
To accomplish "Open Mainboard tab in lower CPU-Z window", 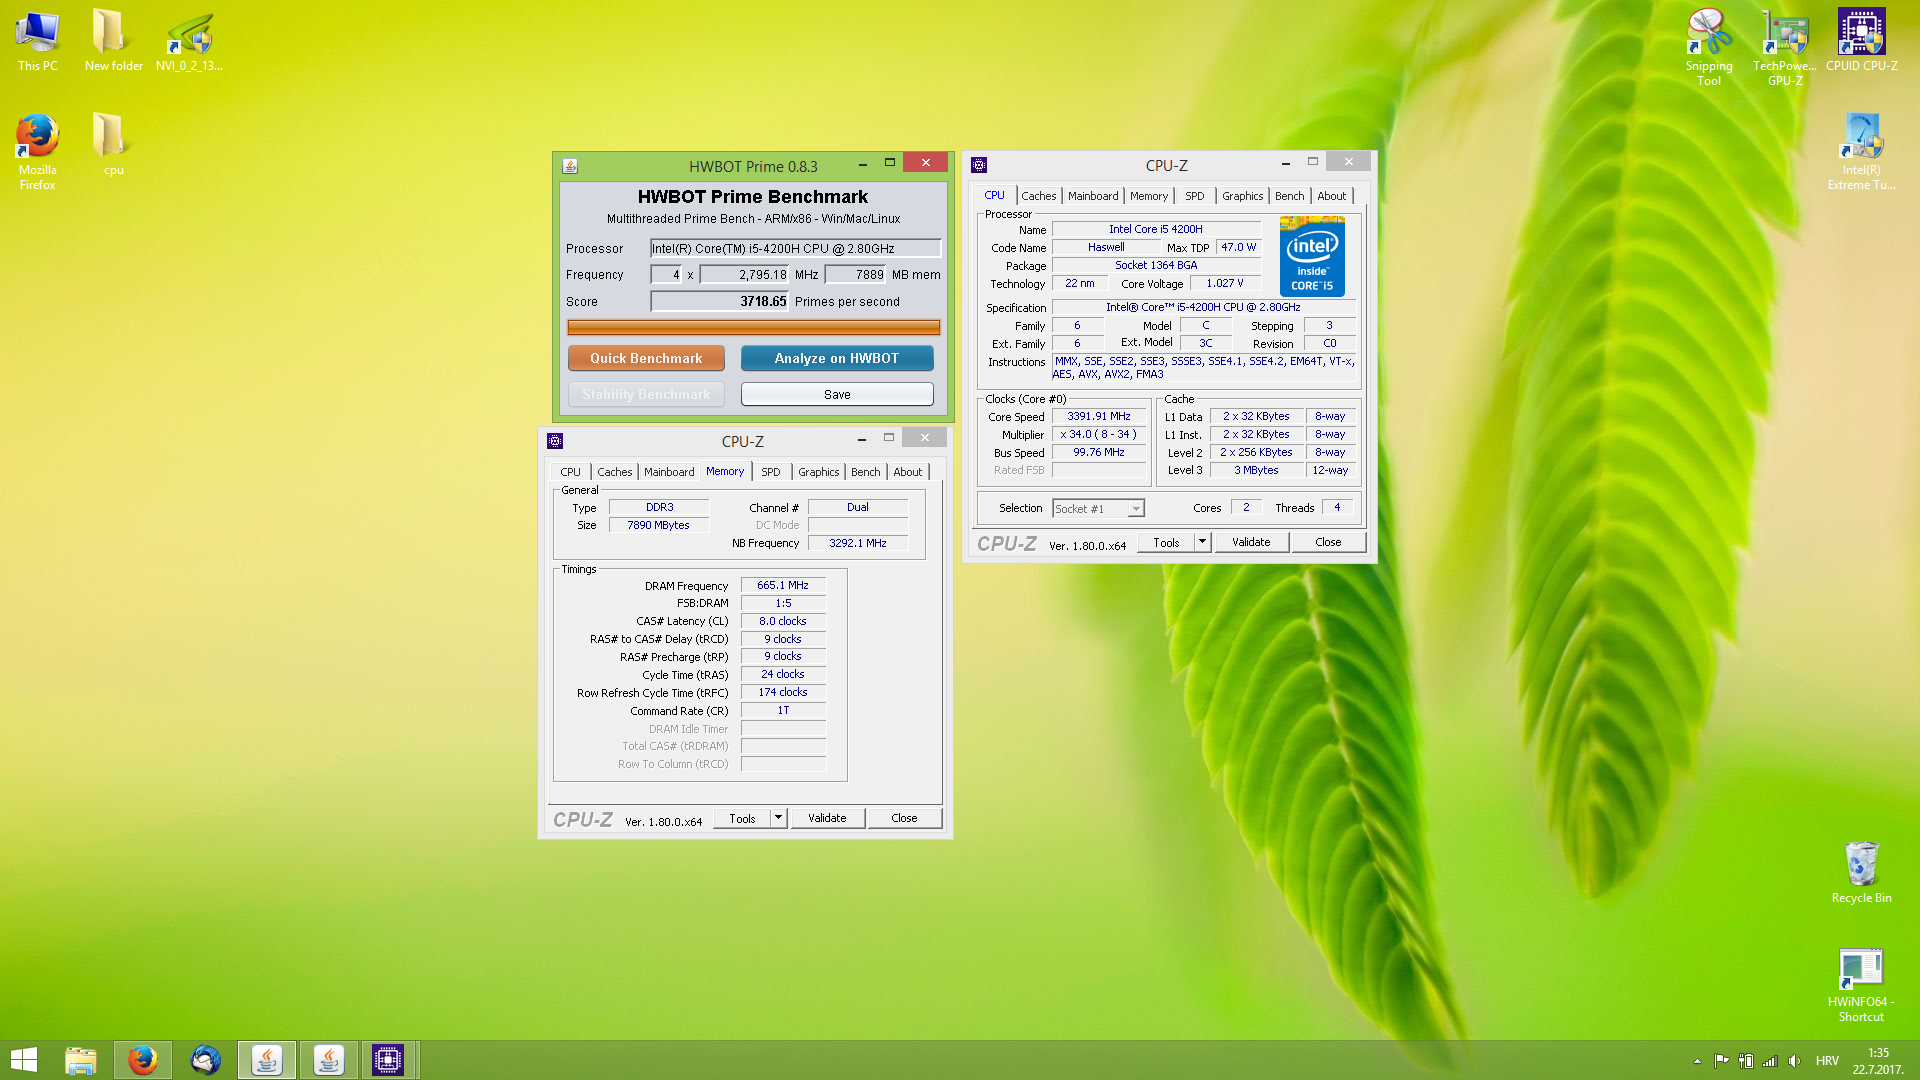I will point(669,472).
